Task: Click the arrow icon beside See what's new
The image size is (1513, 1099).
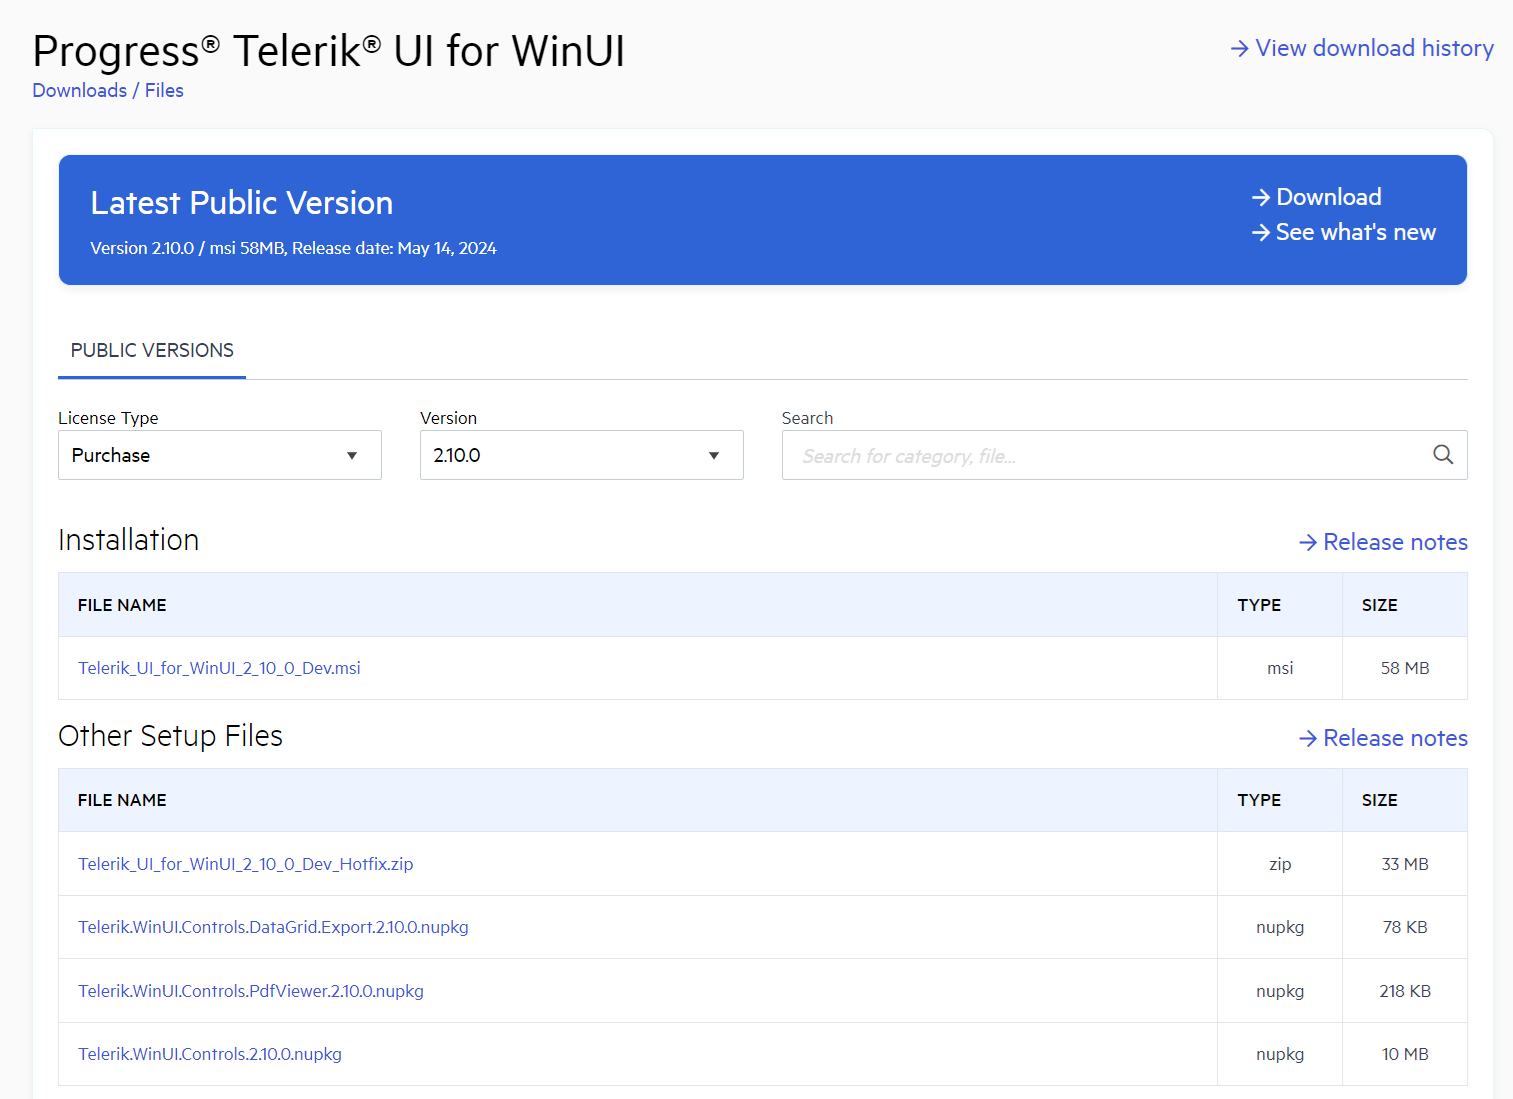Action: pyautogui.click(x=1260, y=231)
